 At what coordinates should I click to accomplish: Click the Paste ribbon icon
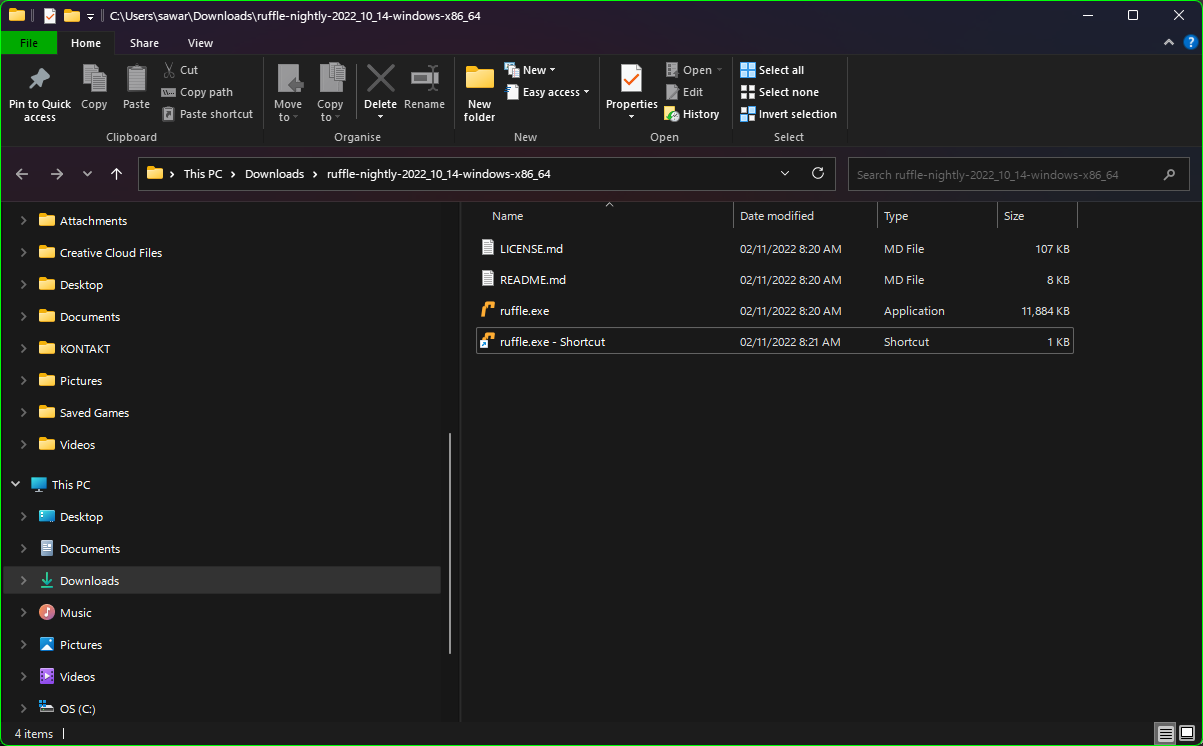(136, 80)
